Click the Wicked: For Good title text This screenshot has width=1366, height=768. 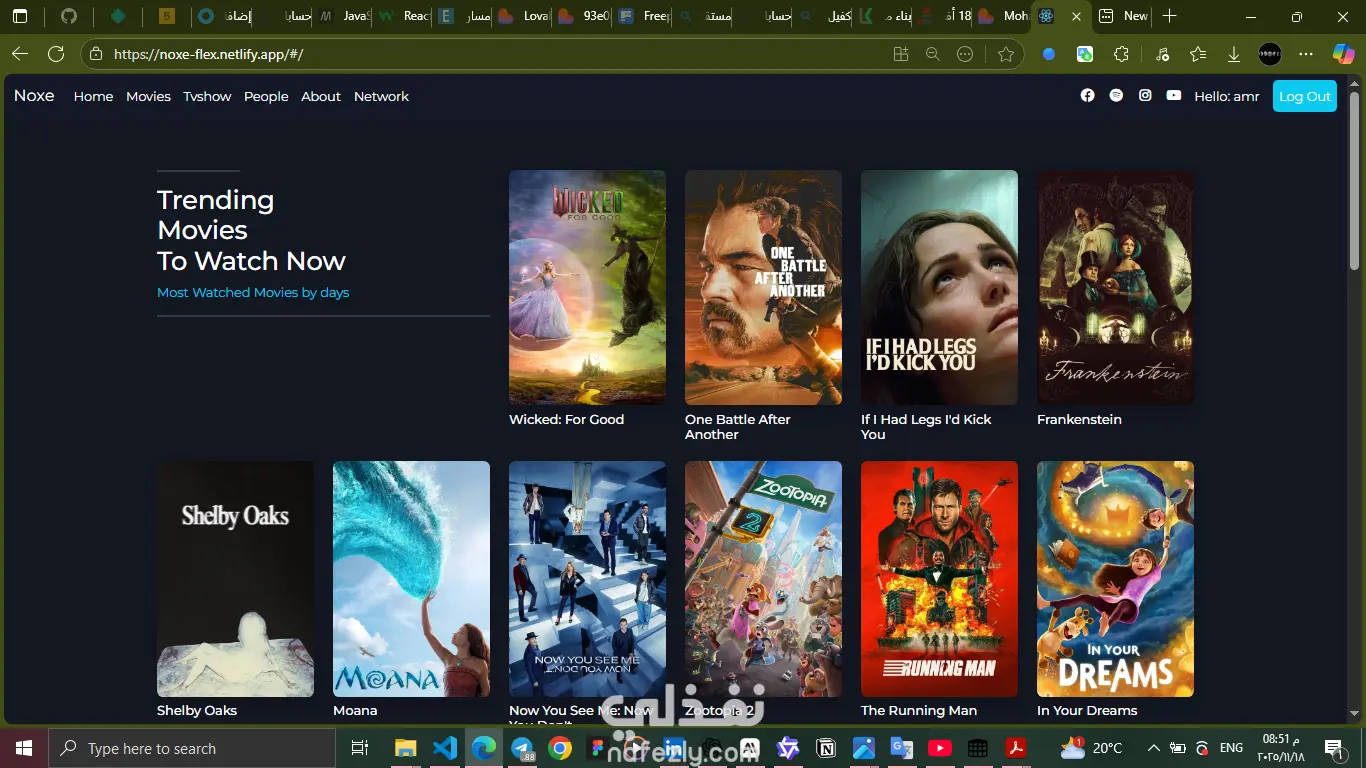[566, 419]
